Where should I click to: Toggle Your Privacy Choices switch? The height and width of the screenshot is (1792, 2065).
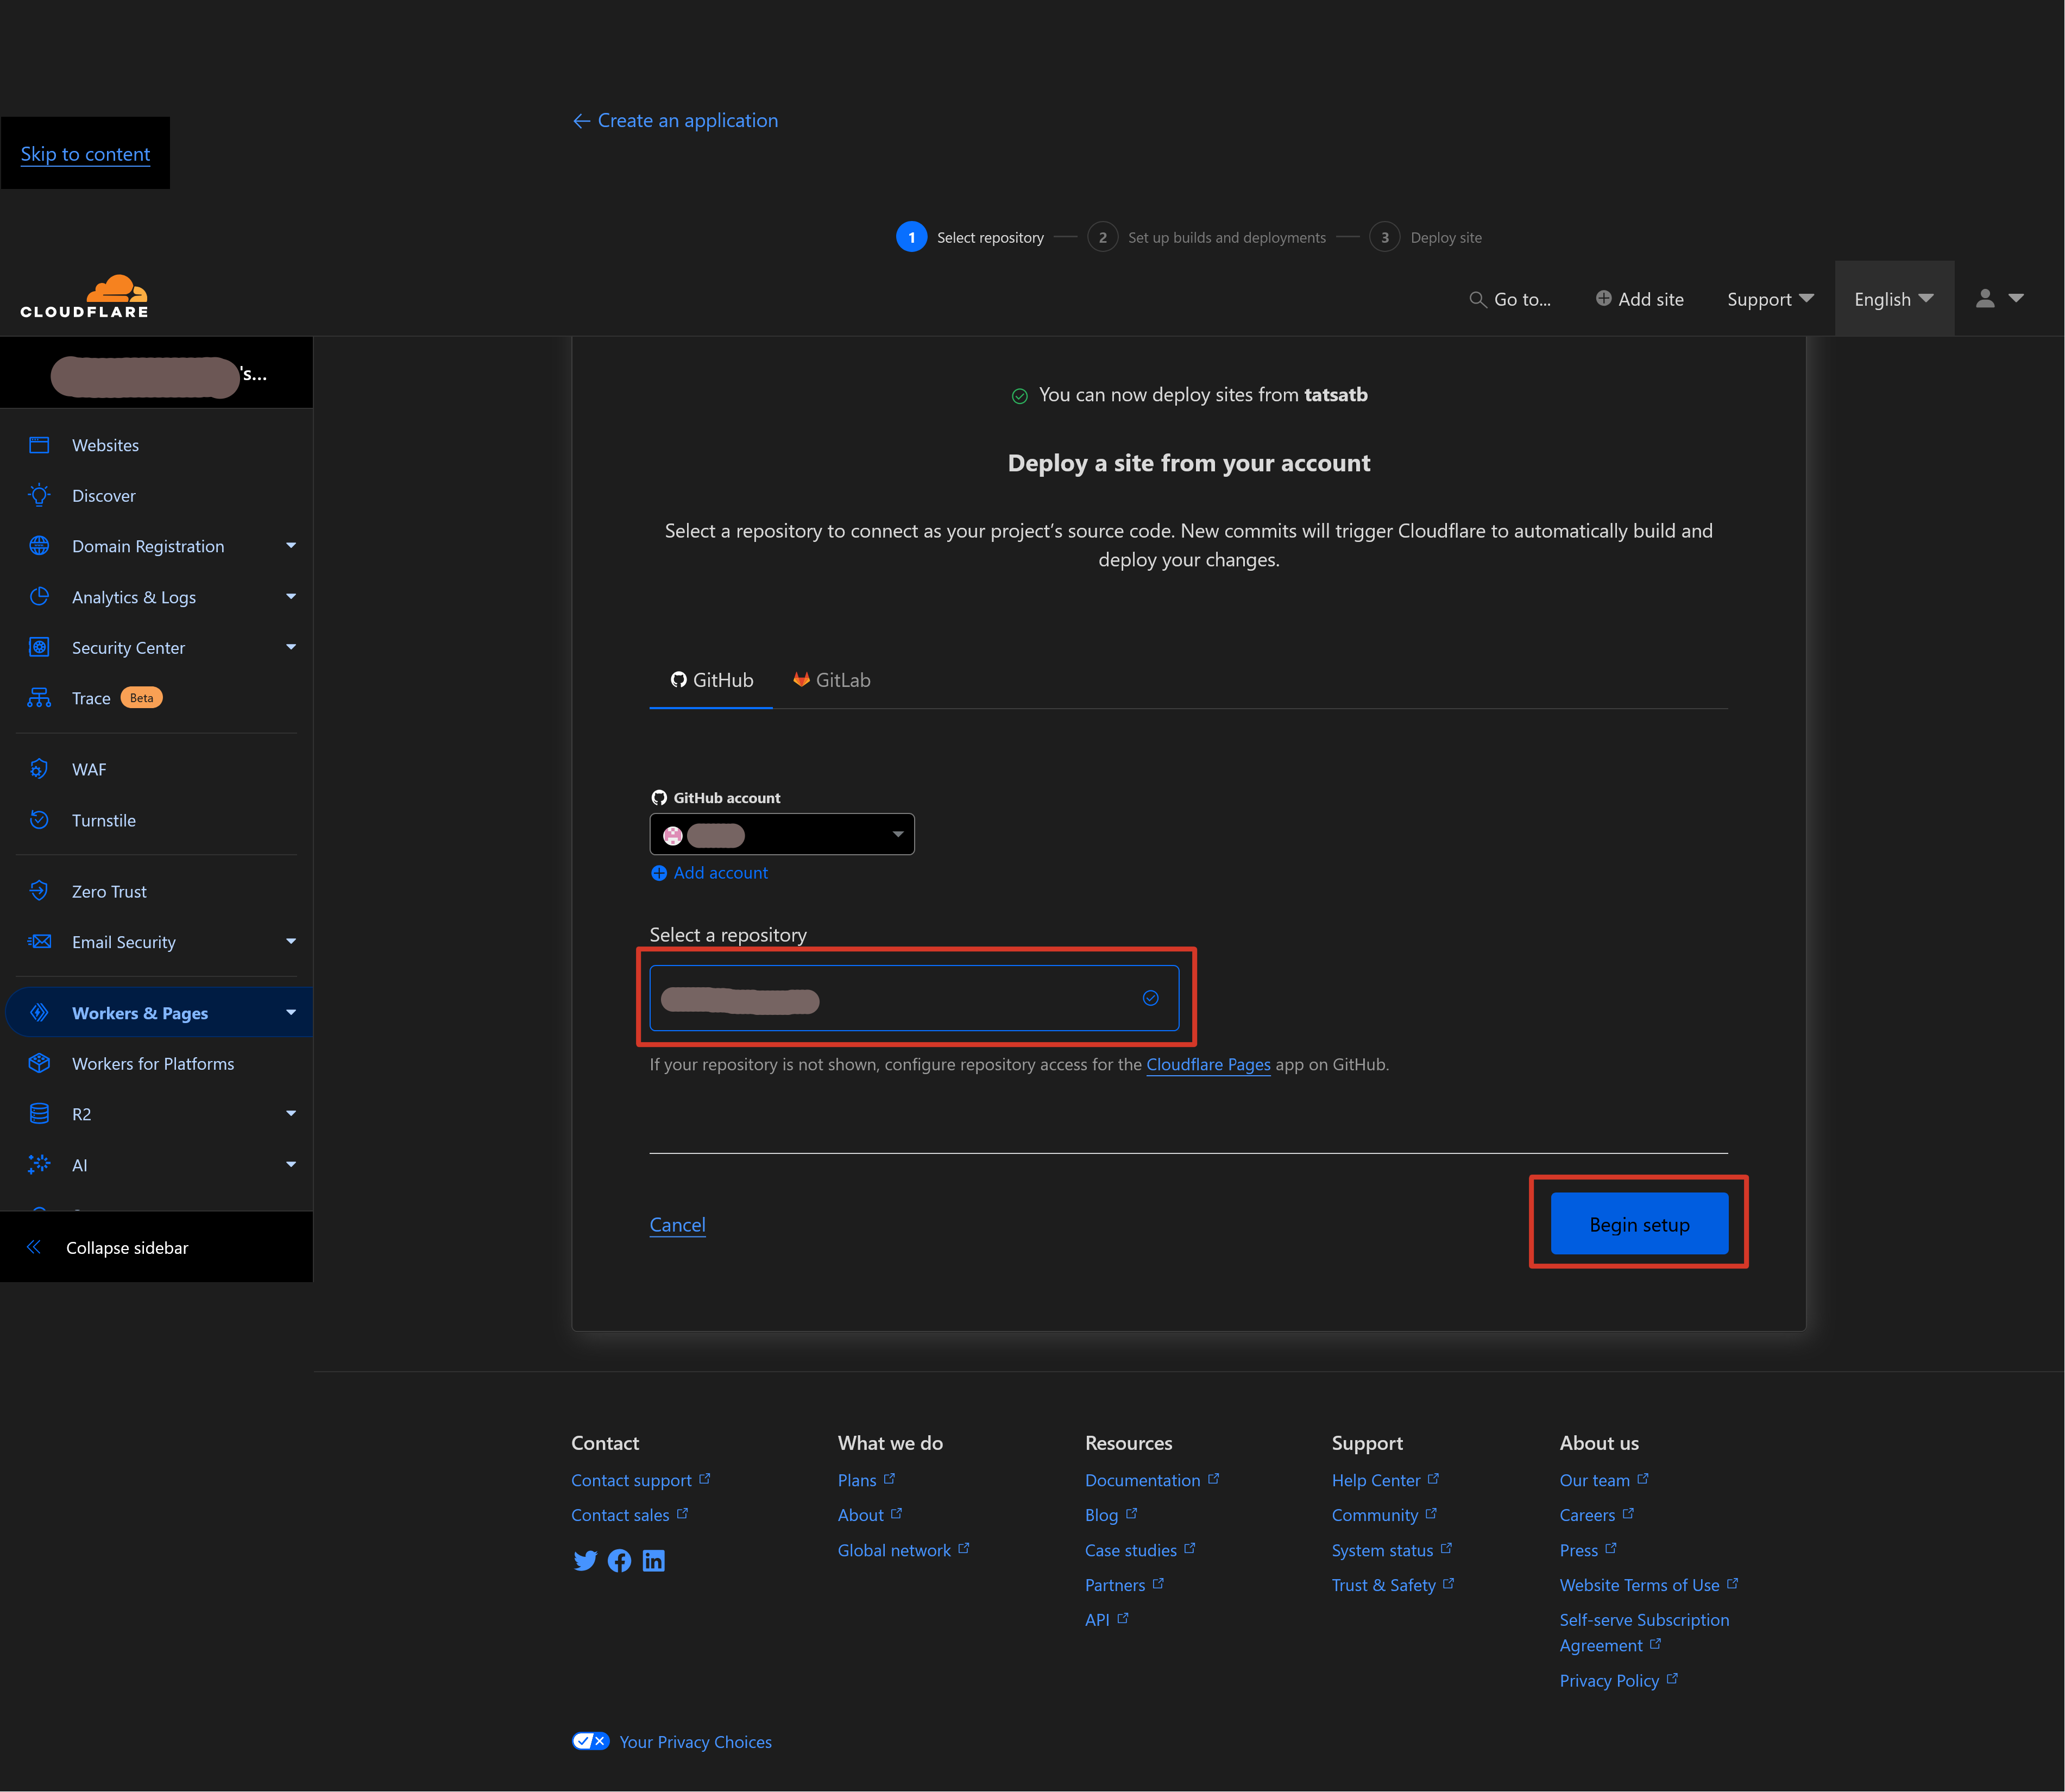590,1740
